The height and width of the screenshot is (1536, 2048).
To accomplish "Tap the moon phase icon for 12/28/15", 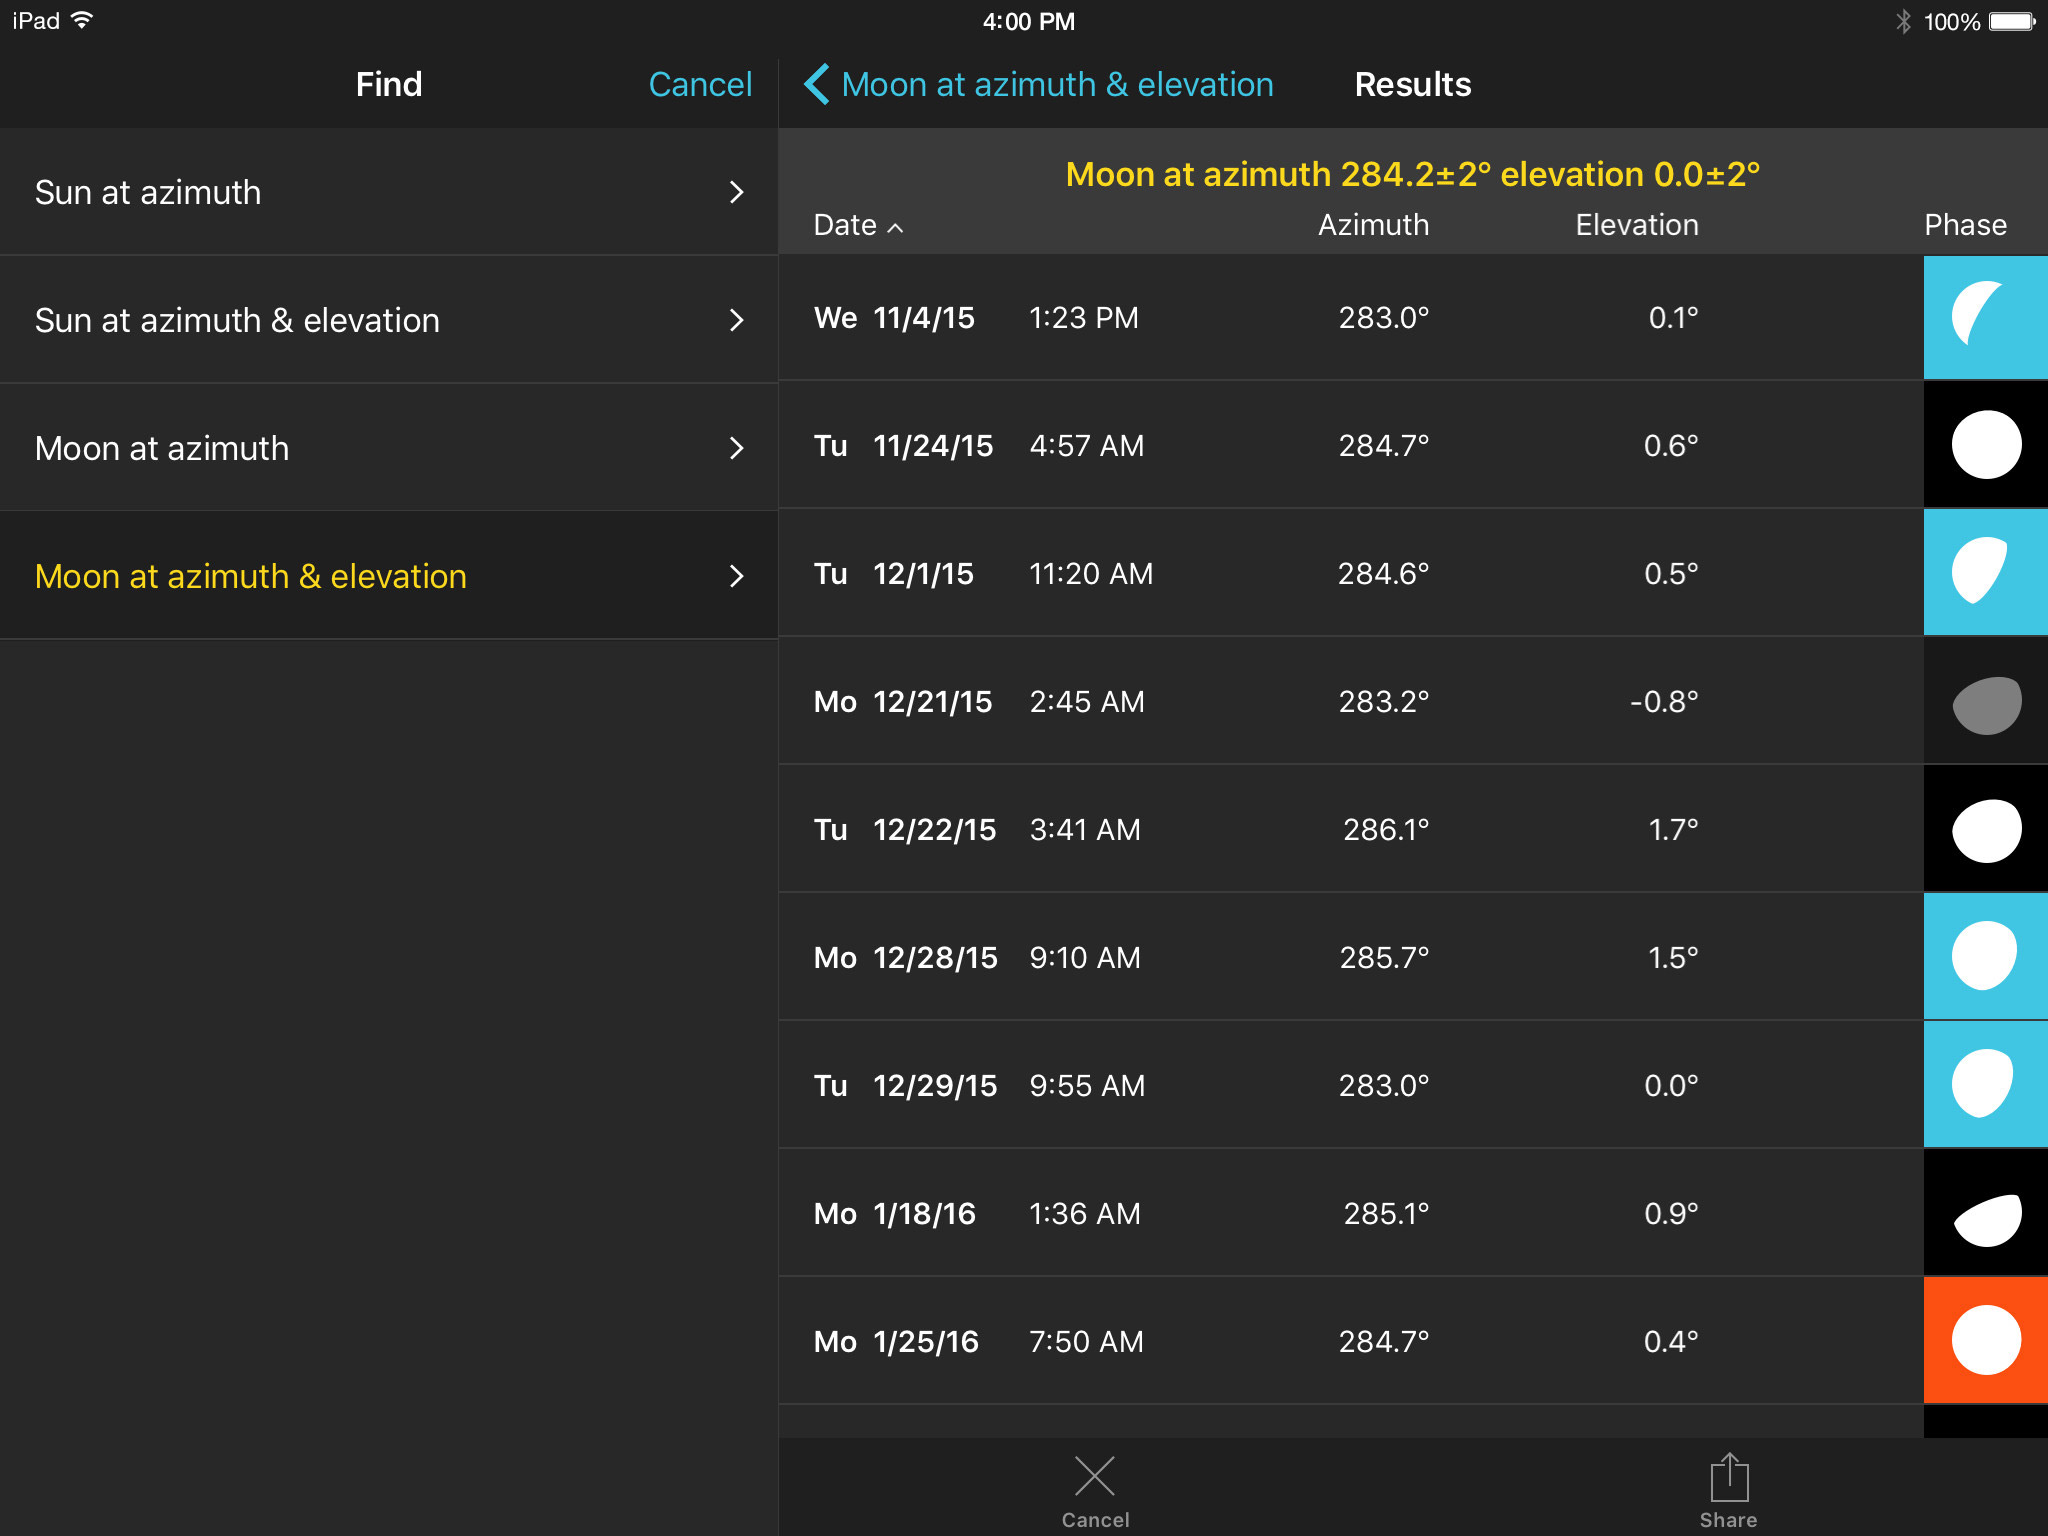I will (x=1985, y=957).
